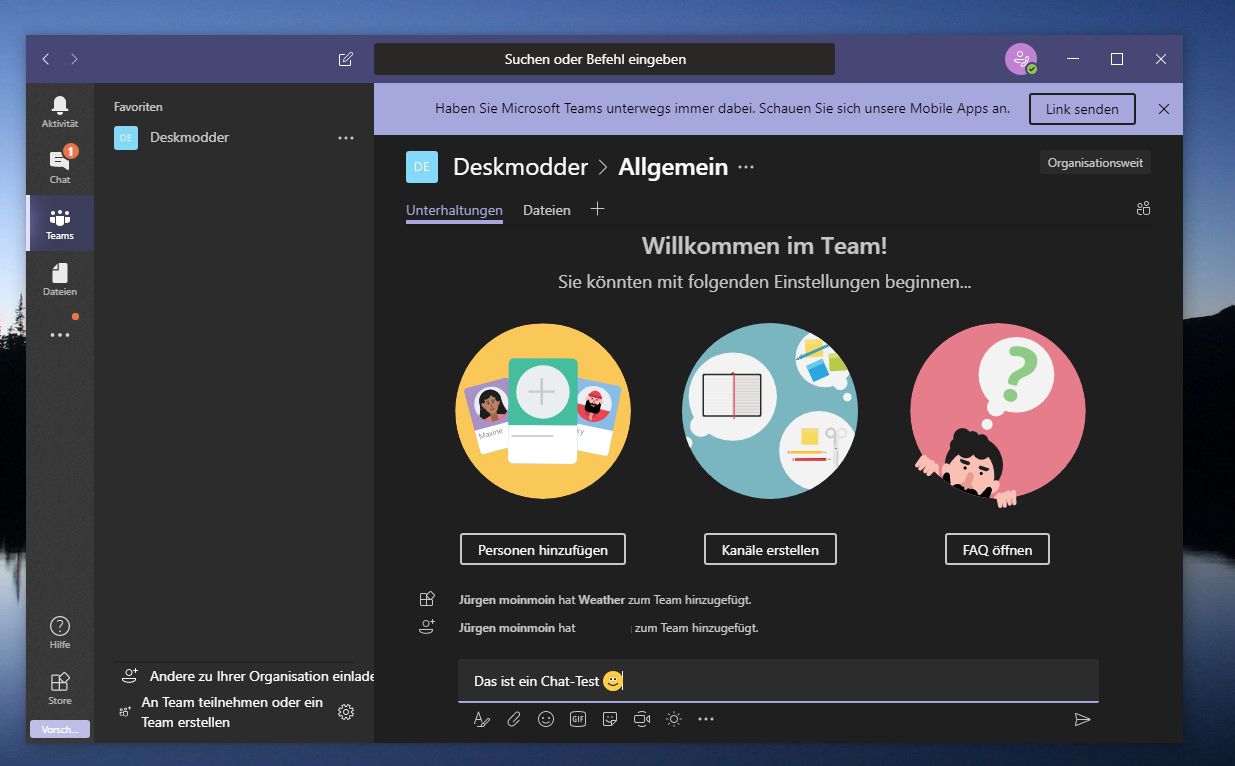This screenshot has width=1235, height=766.
Task: Click the message field with 'Das ist ein Chat-Test'
Action: [778, 681]
